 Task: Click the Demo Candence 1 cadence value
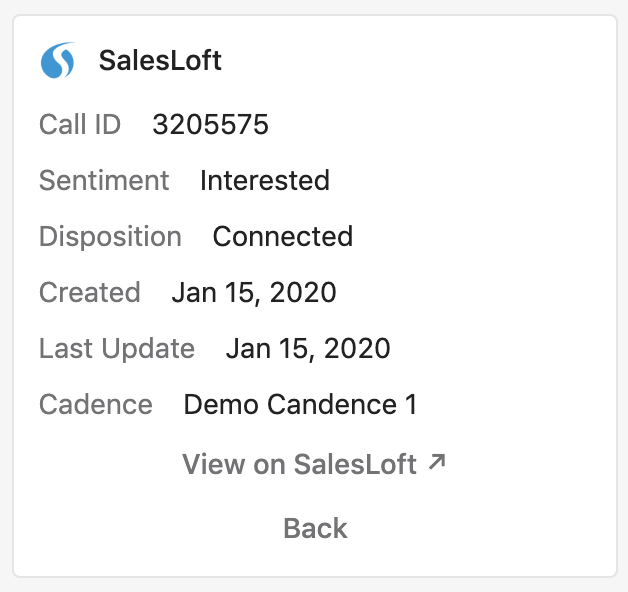300,405
